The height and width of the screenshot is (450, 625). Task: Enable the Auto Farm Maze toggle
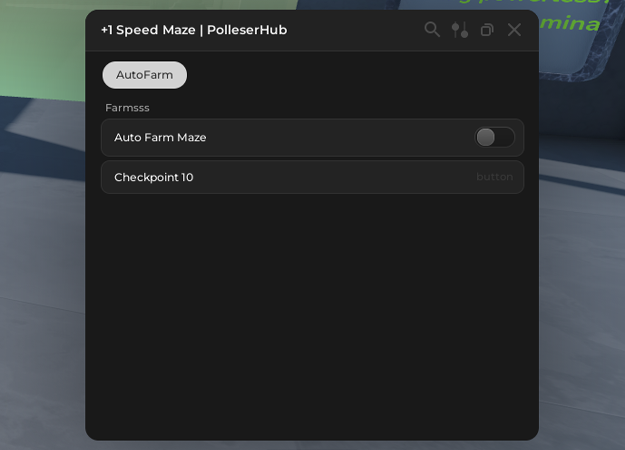(494, 137)
